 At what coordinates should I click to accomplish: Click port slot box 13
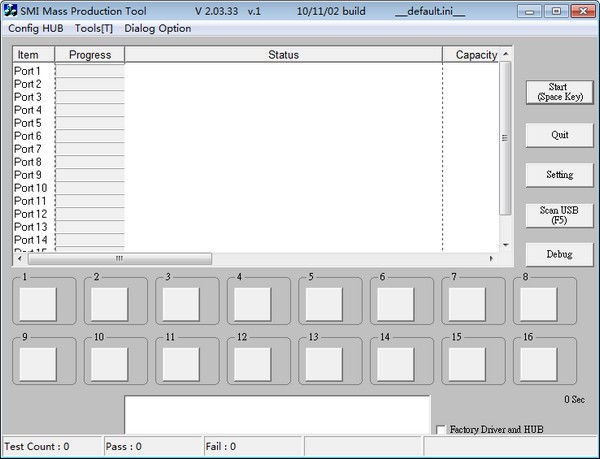(324, 365)
